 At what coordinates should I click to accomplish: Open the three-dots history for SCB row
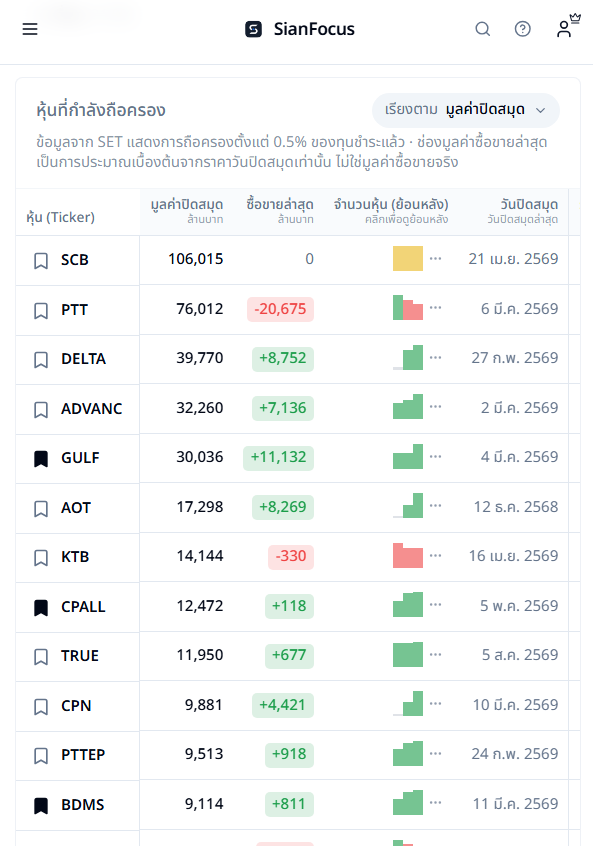point(435,259)
